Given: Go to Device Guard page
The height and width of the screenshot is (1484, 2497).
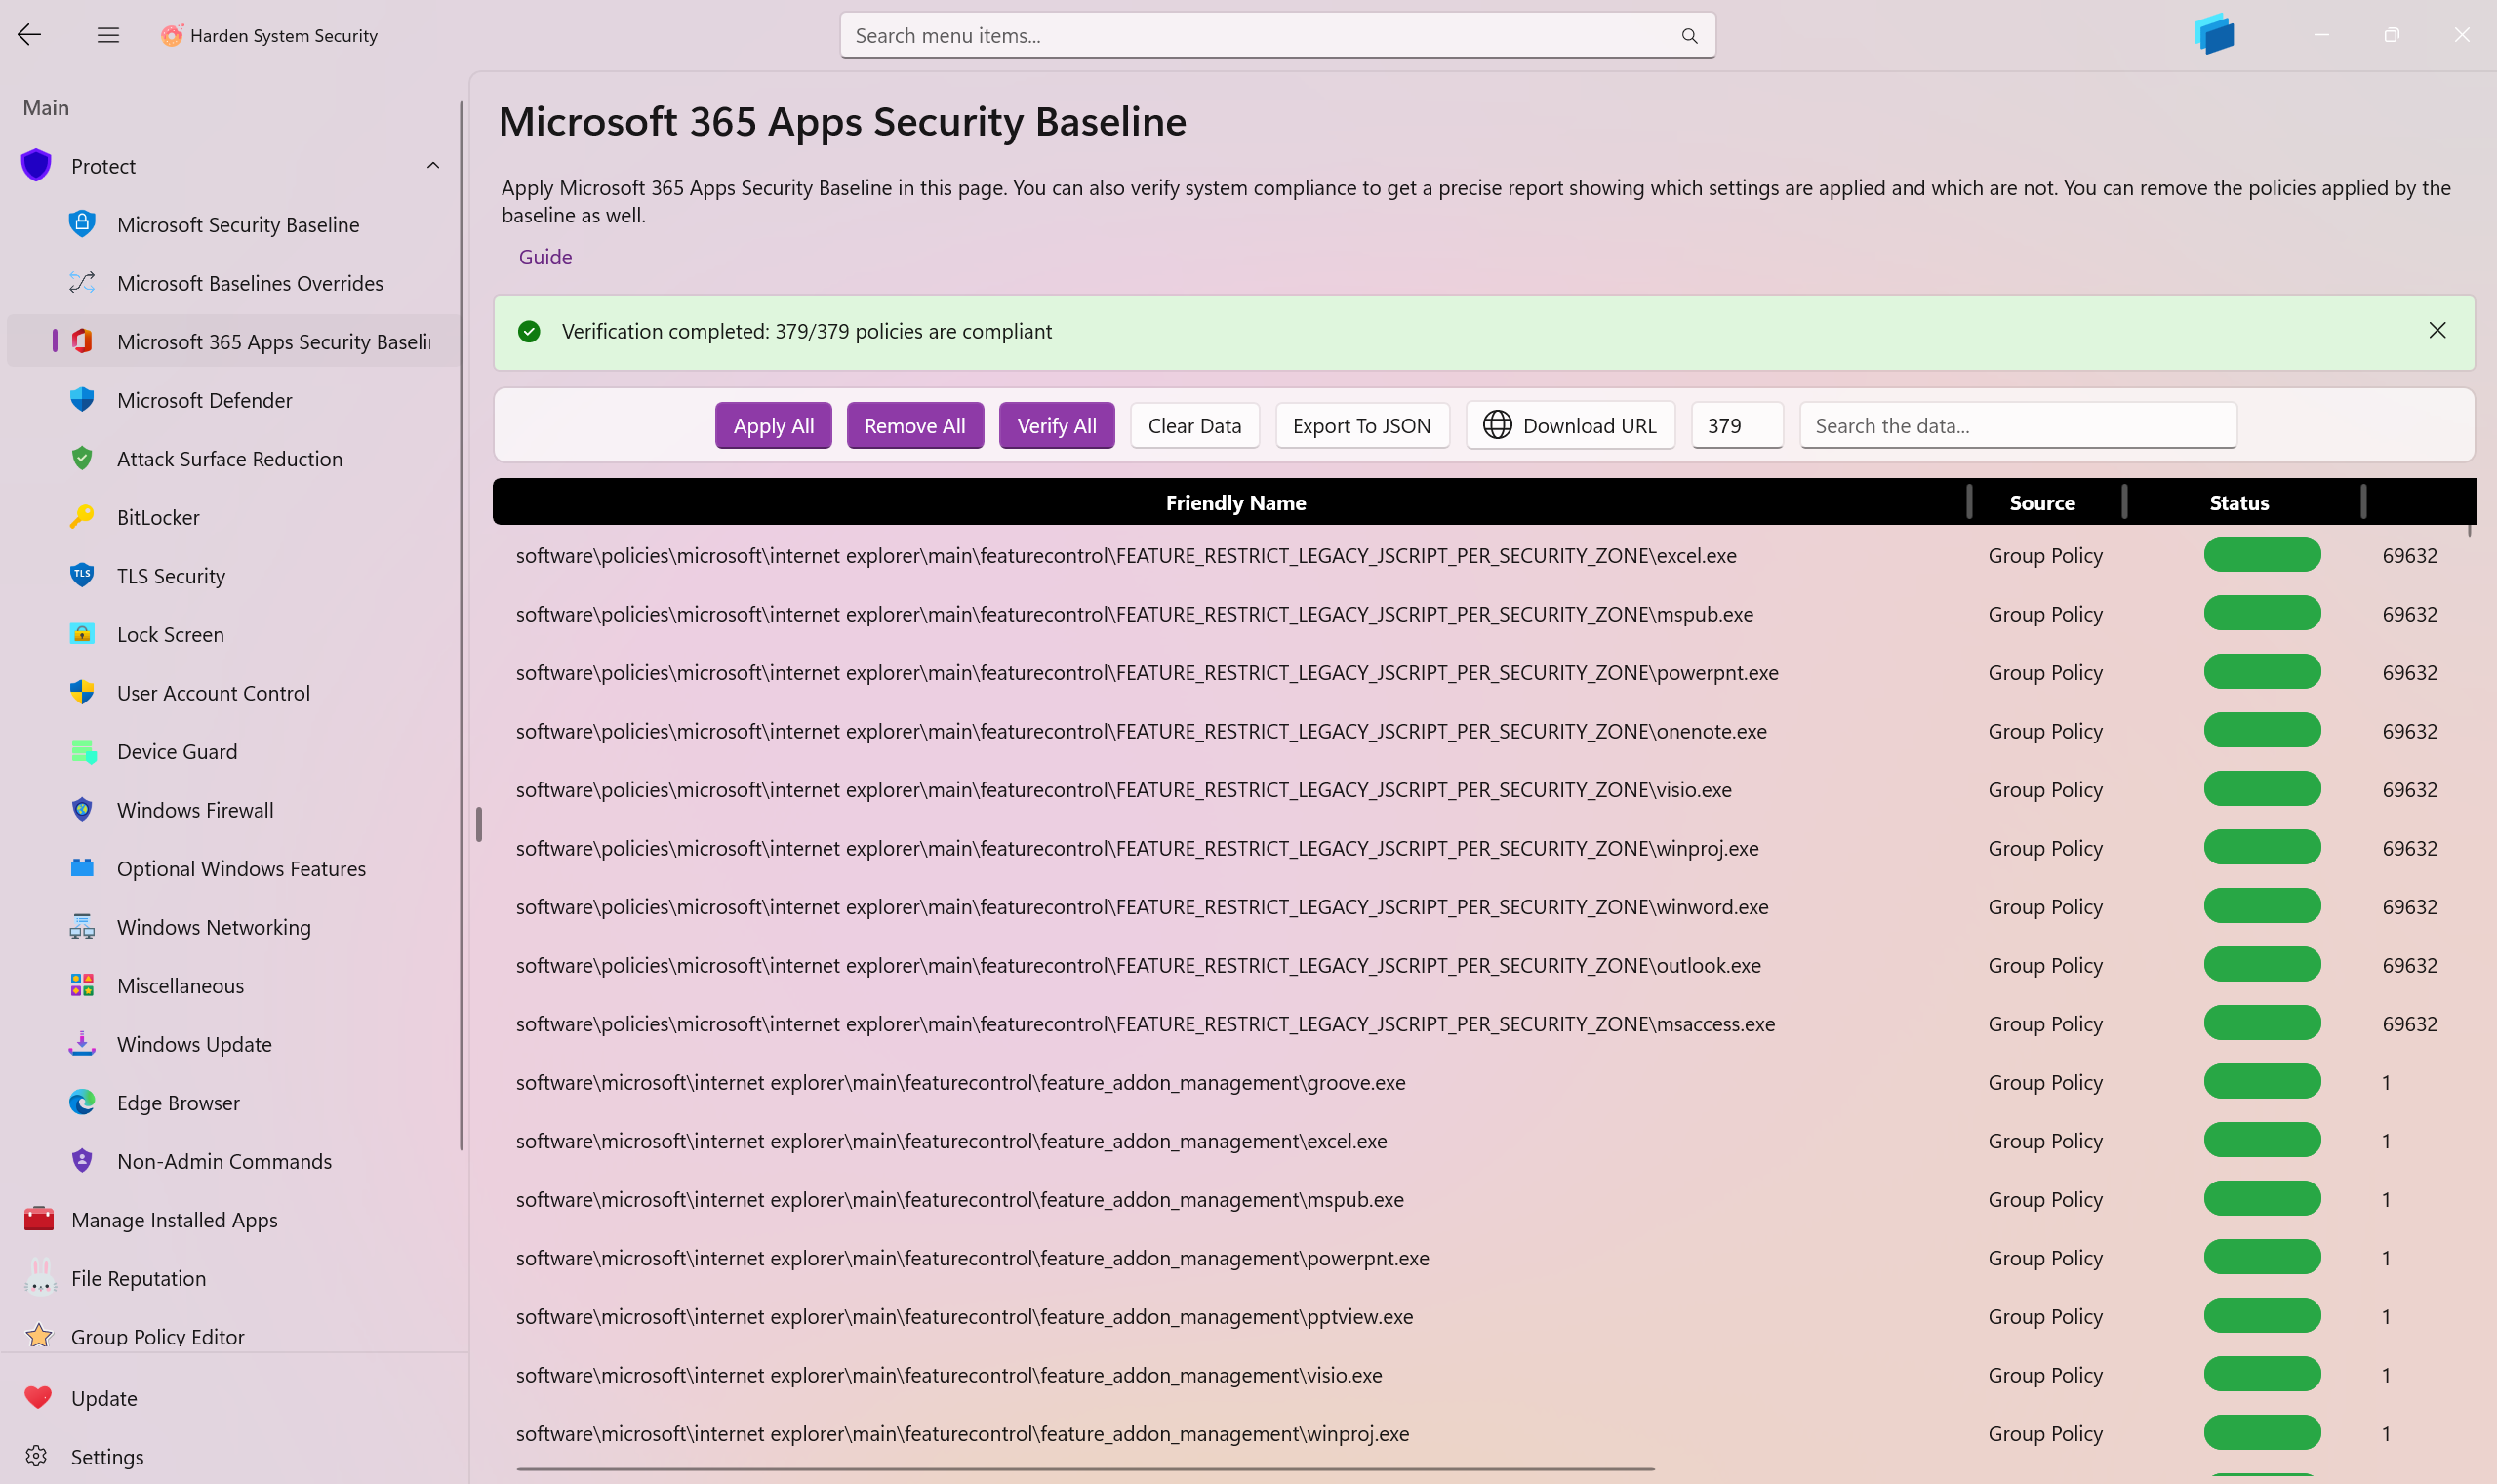Looking at the screenshot, I should pos(177,751).
